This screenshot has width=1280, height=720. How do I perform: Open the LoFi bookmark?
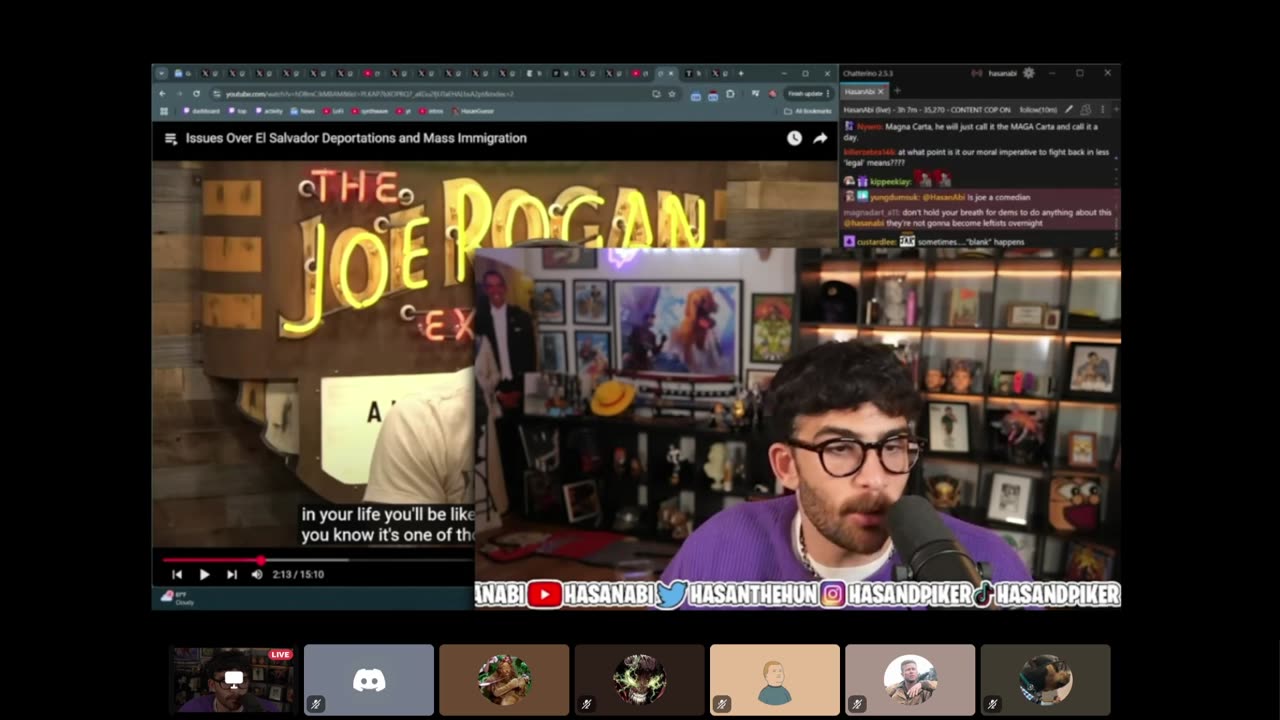click(x=333, y=111)
